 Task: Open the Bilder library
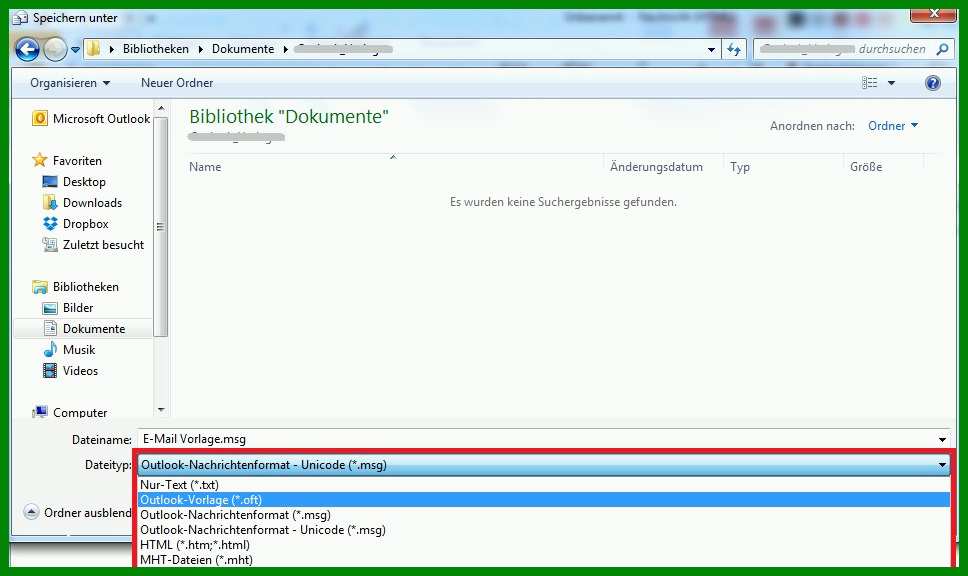pos(78,307)
